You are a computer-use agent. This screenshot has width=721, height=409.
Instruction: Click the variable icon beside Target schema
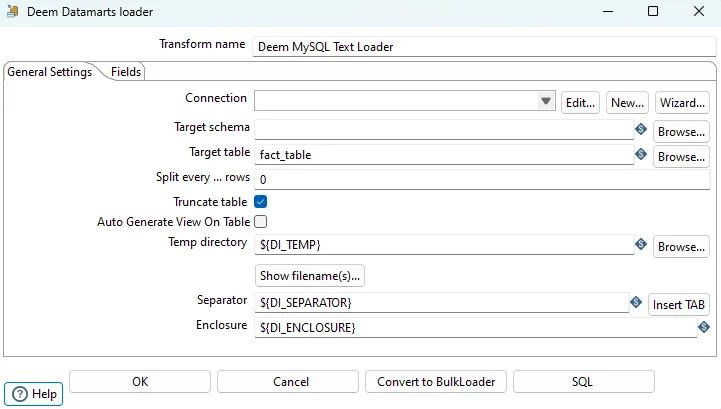(641, 129)
